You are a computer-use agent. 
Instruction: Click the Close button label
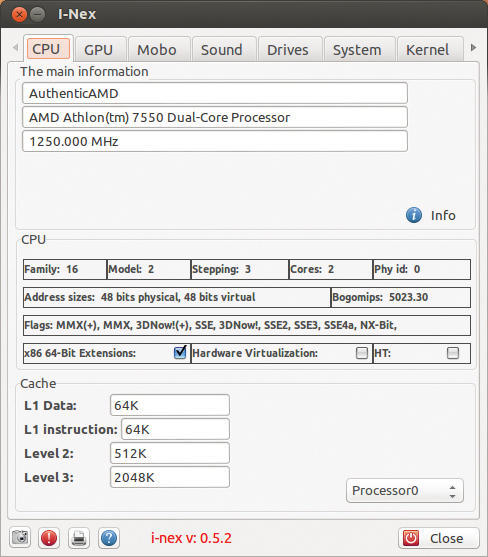pyautogui.click(x=446, y=539)
